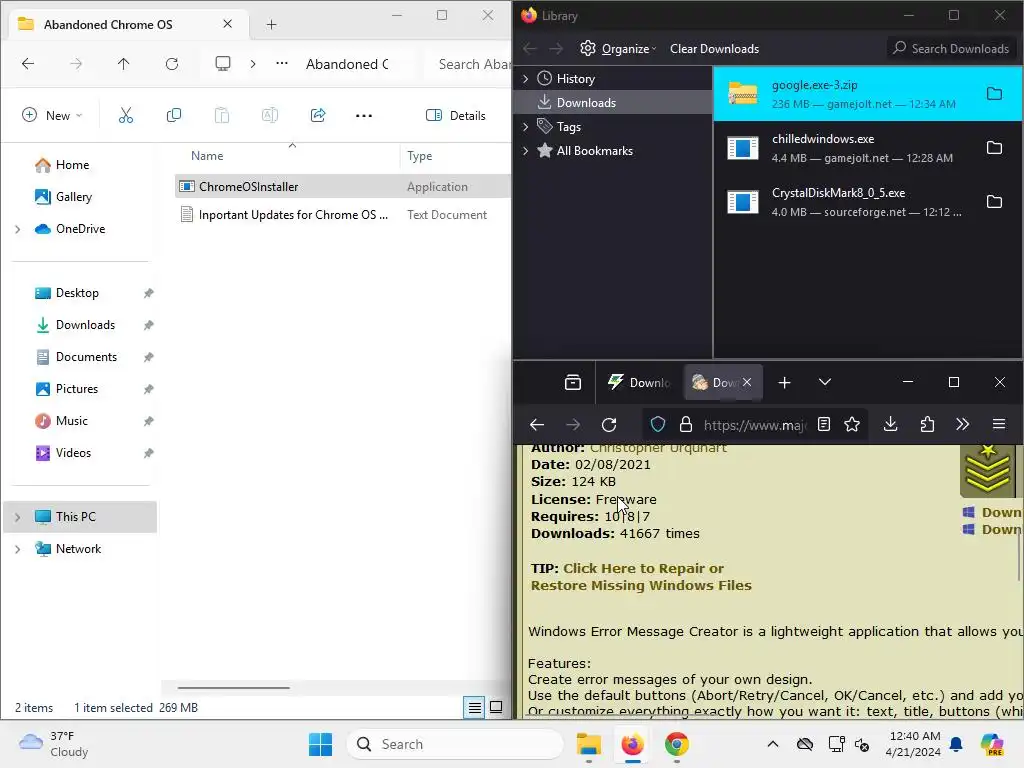Open Firefox tracking protection shield

point(658,425)
